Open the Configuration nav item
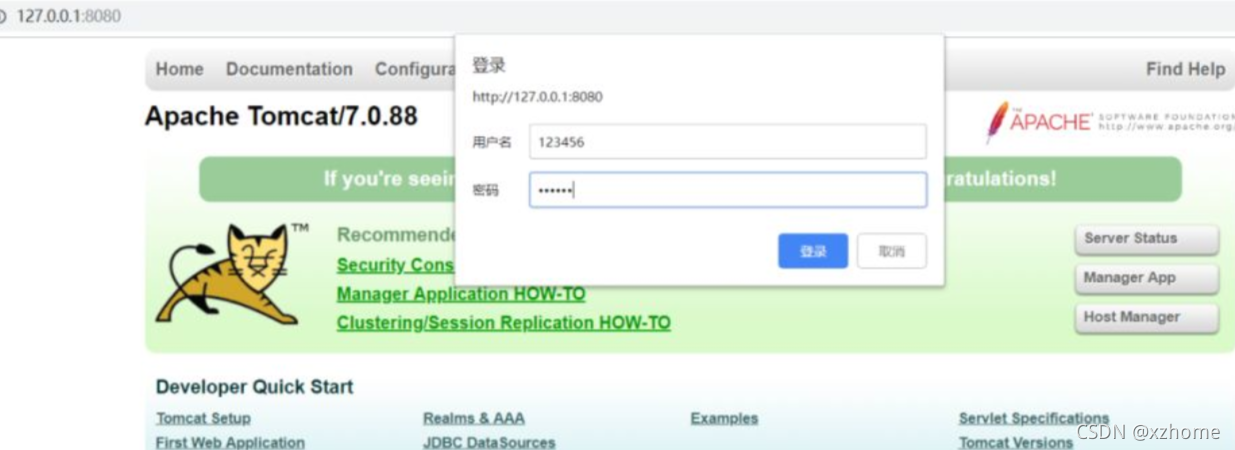This screenshot has height=450, width=1235. point(415,69)
